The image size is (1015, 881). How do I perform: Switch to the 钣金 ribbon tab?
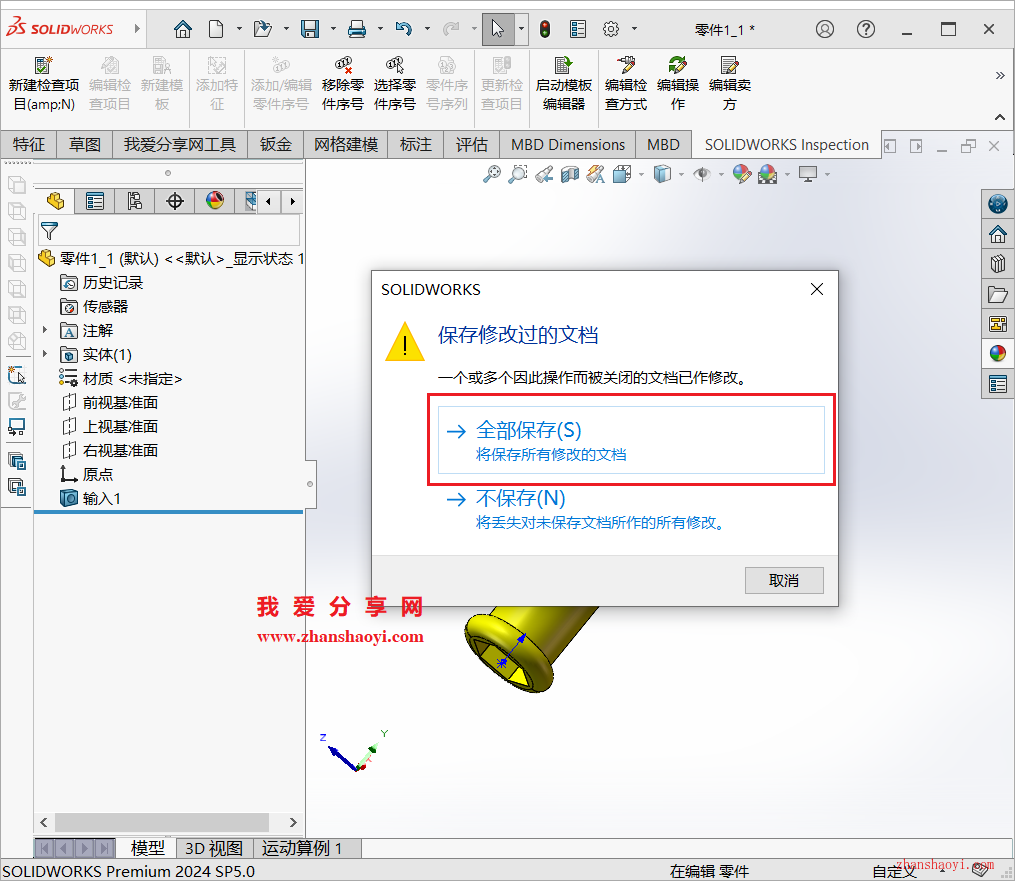click(x=276, y=144)
